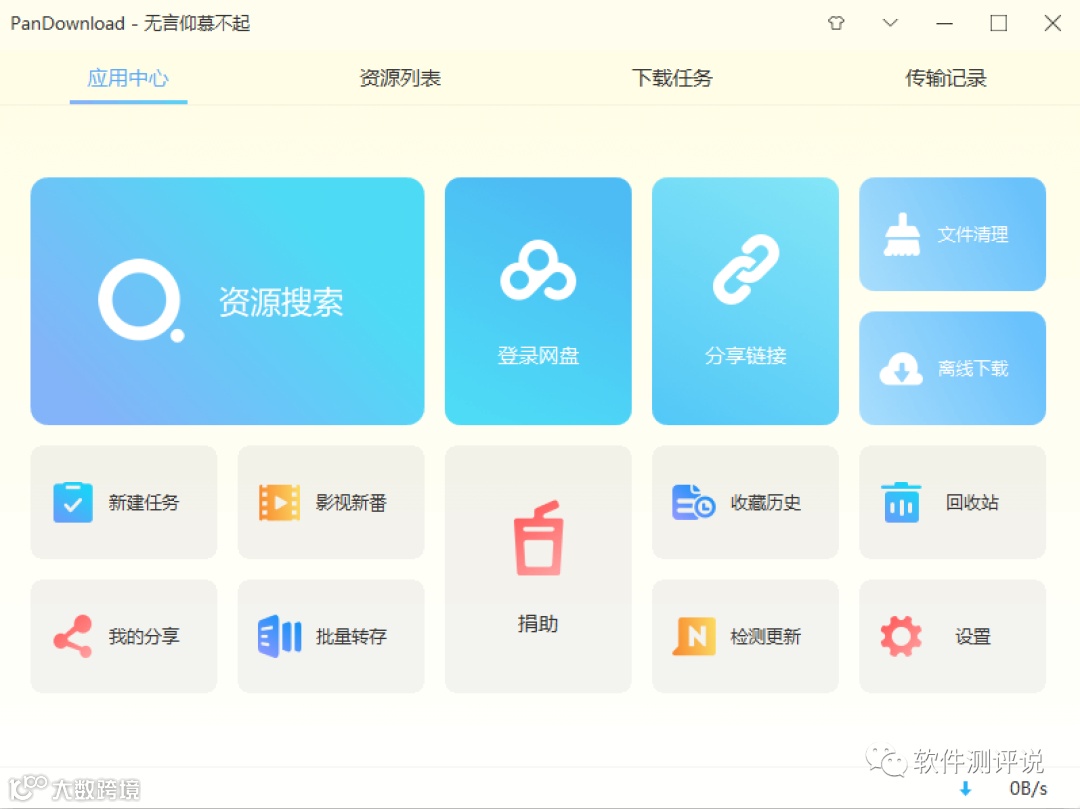Image resolution: width=1080 pixels, height=809 pixels.
Task: Click the 回收站 label
Action: pyautogui.click(x=973, y=503)
